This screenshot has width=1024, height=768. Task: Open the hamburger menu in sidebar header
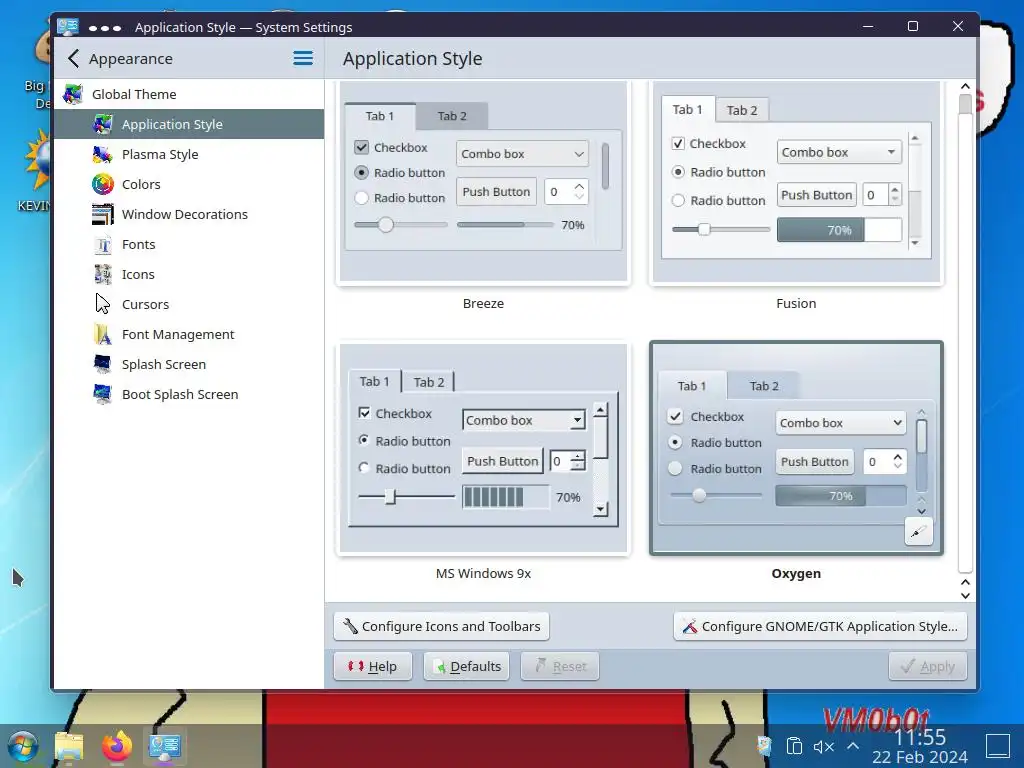[302, 58]
